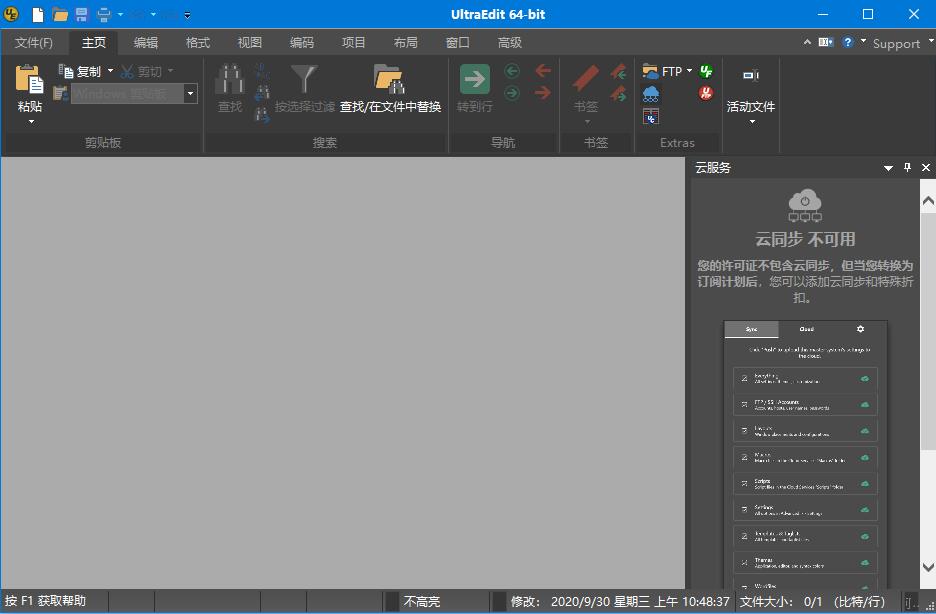Click the 查找 binoculars icon
Image resolution: width=936 pixels, height=614 pixels.
(x=230, y=78)
